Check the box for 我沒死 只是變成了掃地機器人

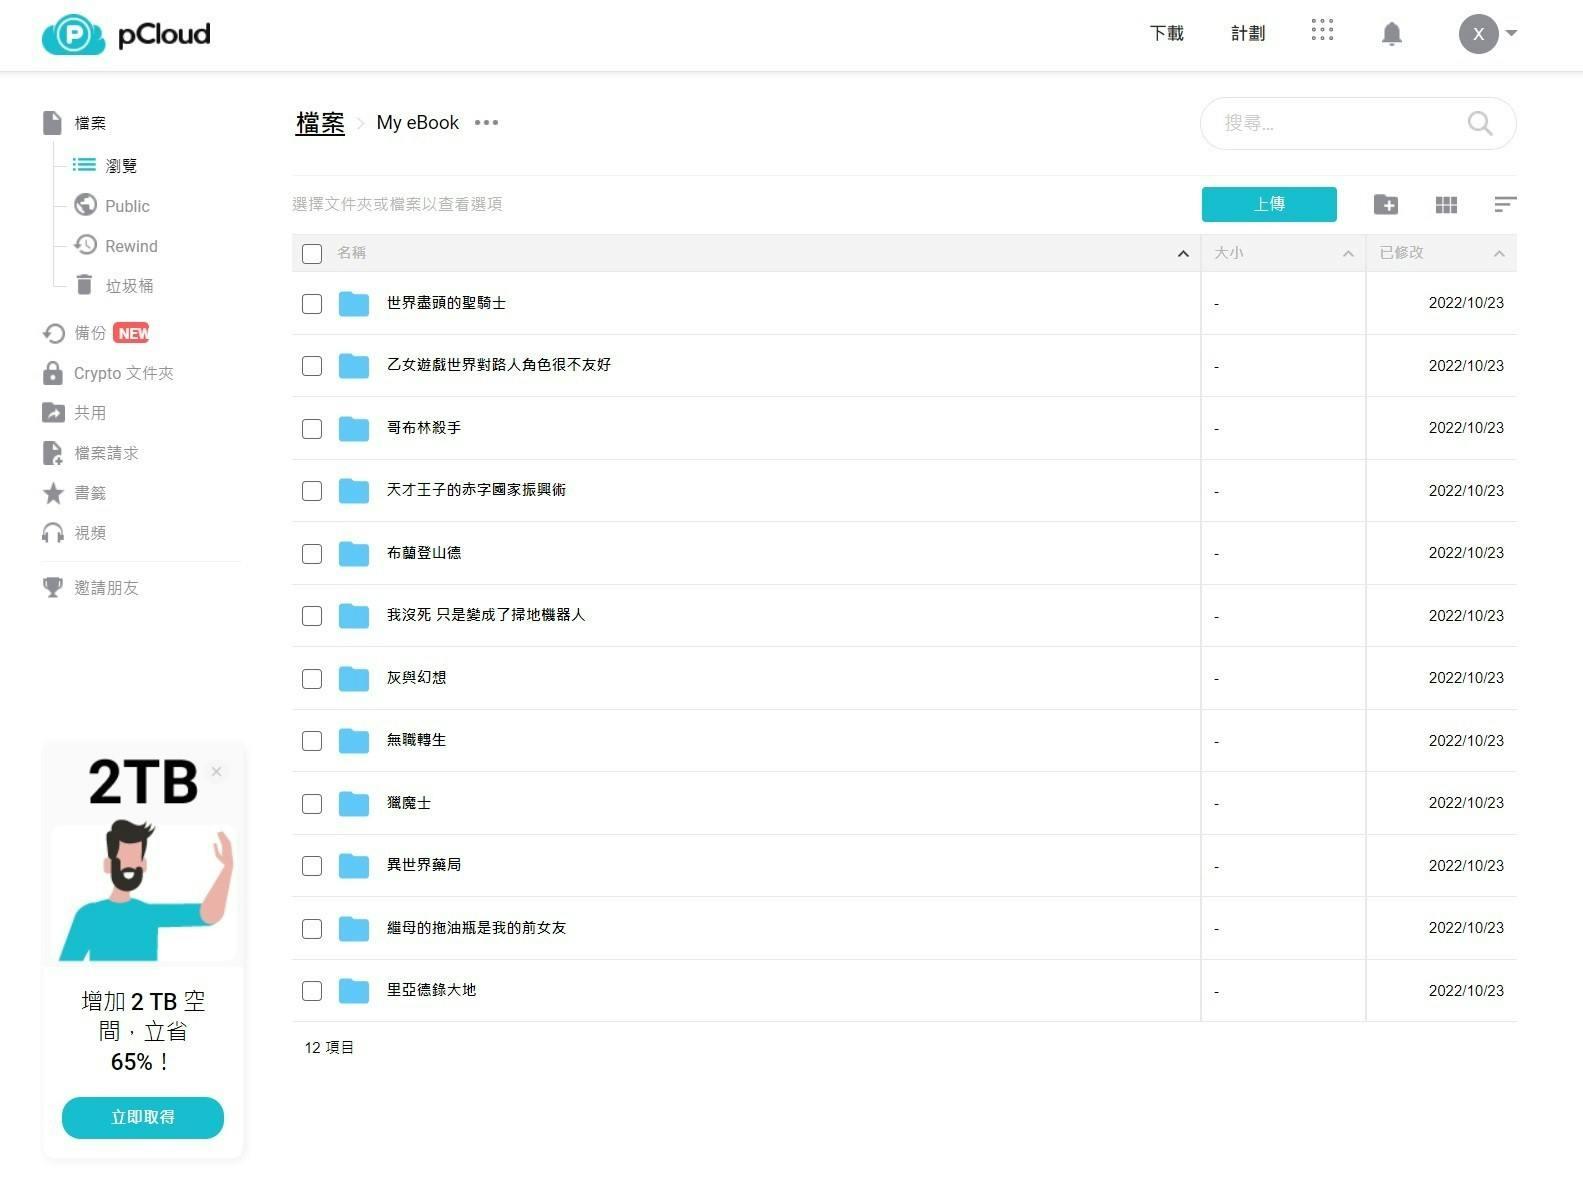tap(312, 616)
